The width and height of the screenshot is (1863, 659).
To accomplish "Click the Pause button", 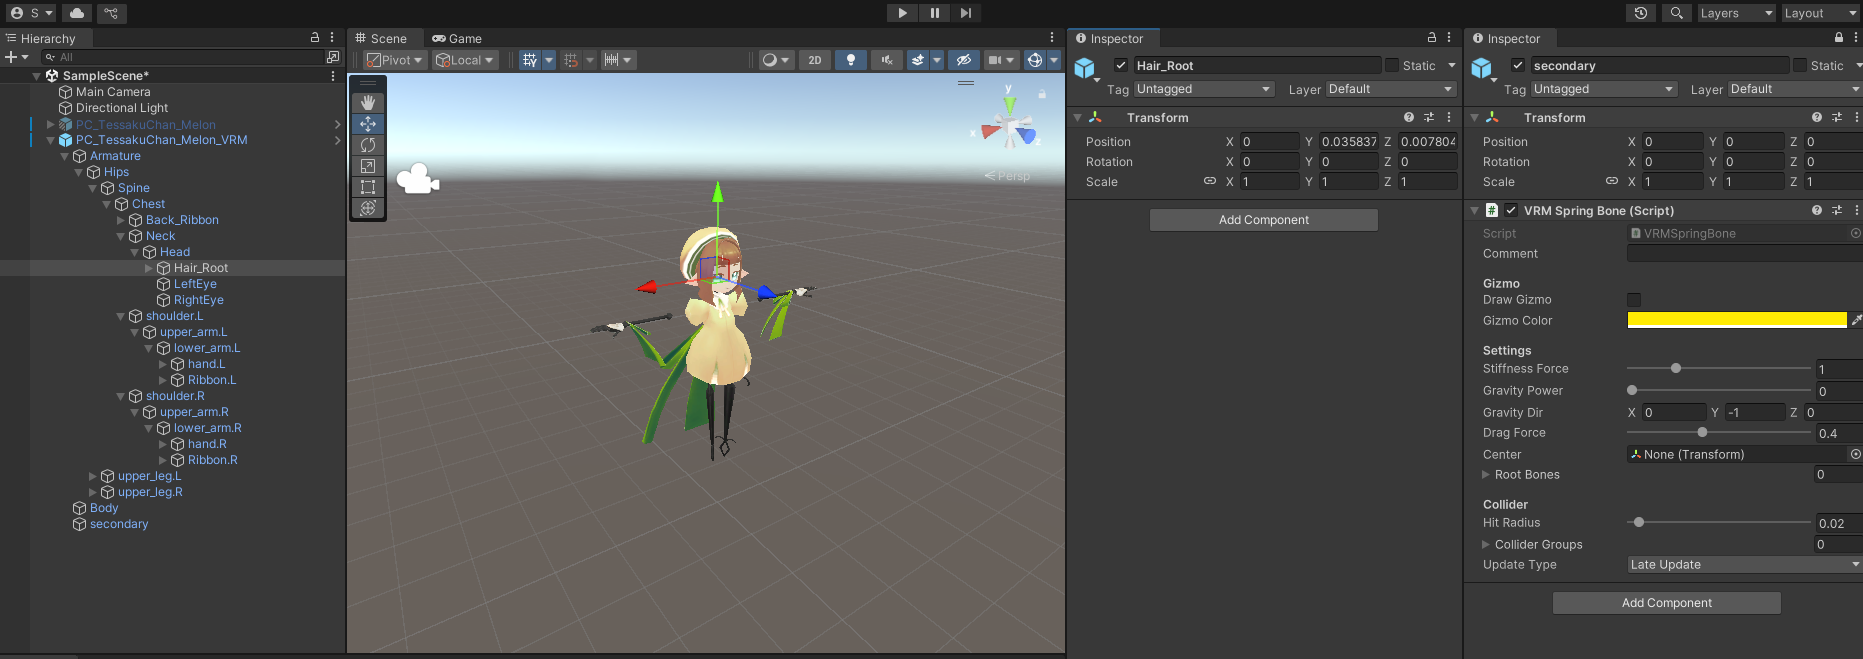I will (934, 13).
